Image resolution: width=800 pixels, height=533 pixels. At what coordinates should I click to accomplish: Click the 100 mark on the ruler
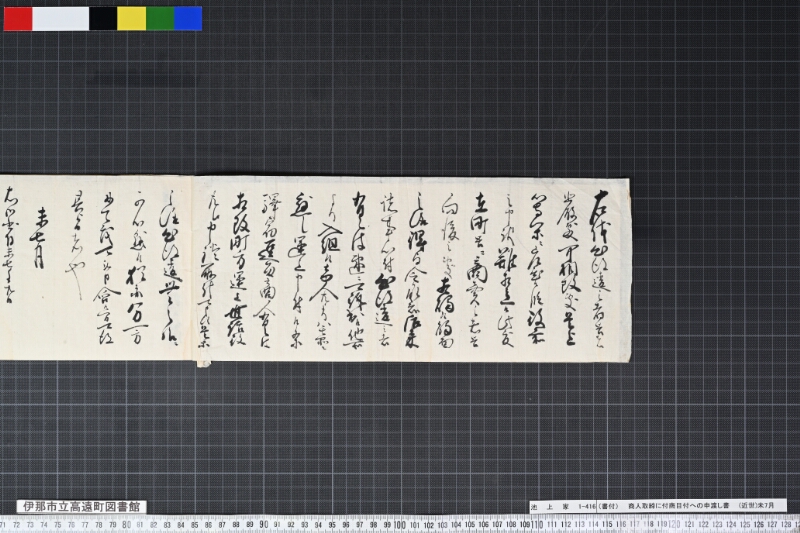400,524
